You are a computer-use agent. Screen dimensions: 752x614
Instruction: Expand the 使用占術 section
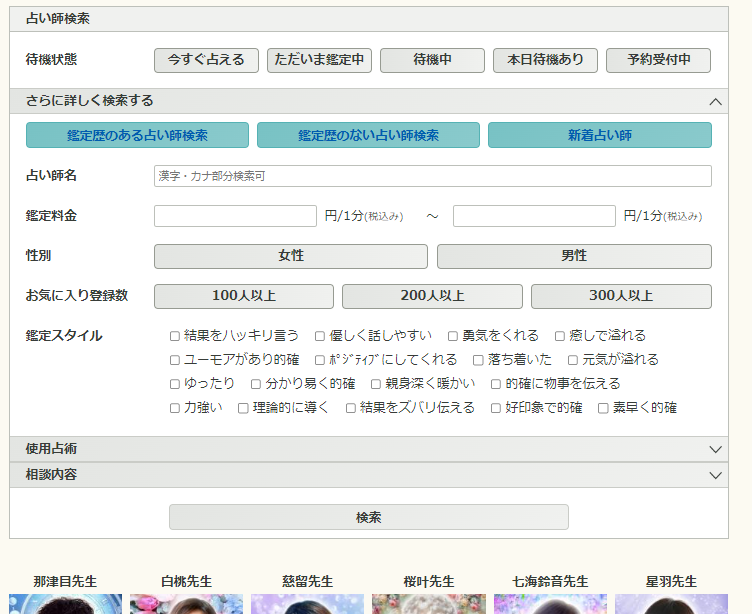(714, 449)
